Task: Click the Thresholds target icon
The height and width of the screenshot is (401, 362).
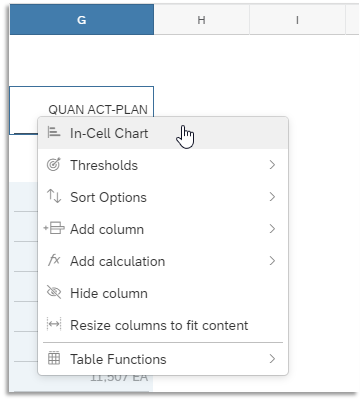Action: [54, 165]
